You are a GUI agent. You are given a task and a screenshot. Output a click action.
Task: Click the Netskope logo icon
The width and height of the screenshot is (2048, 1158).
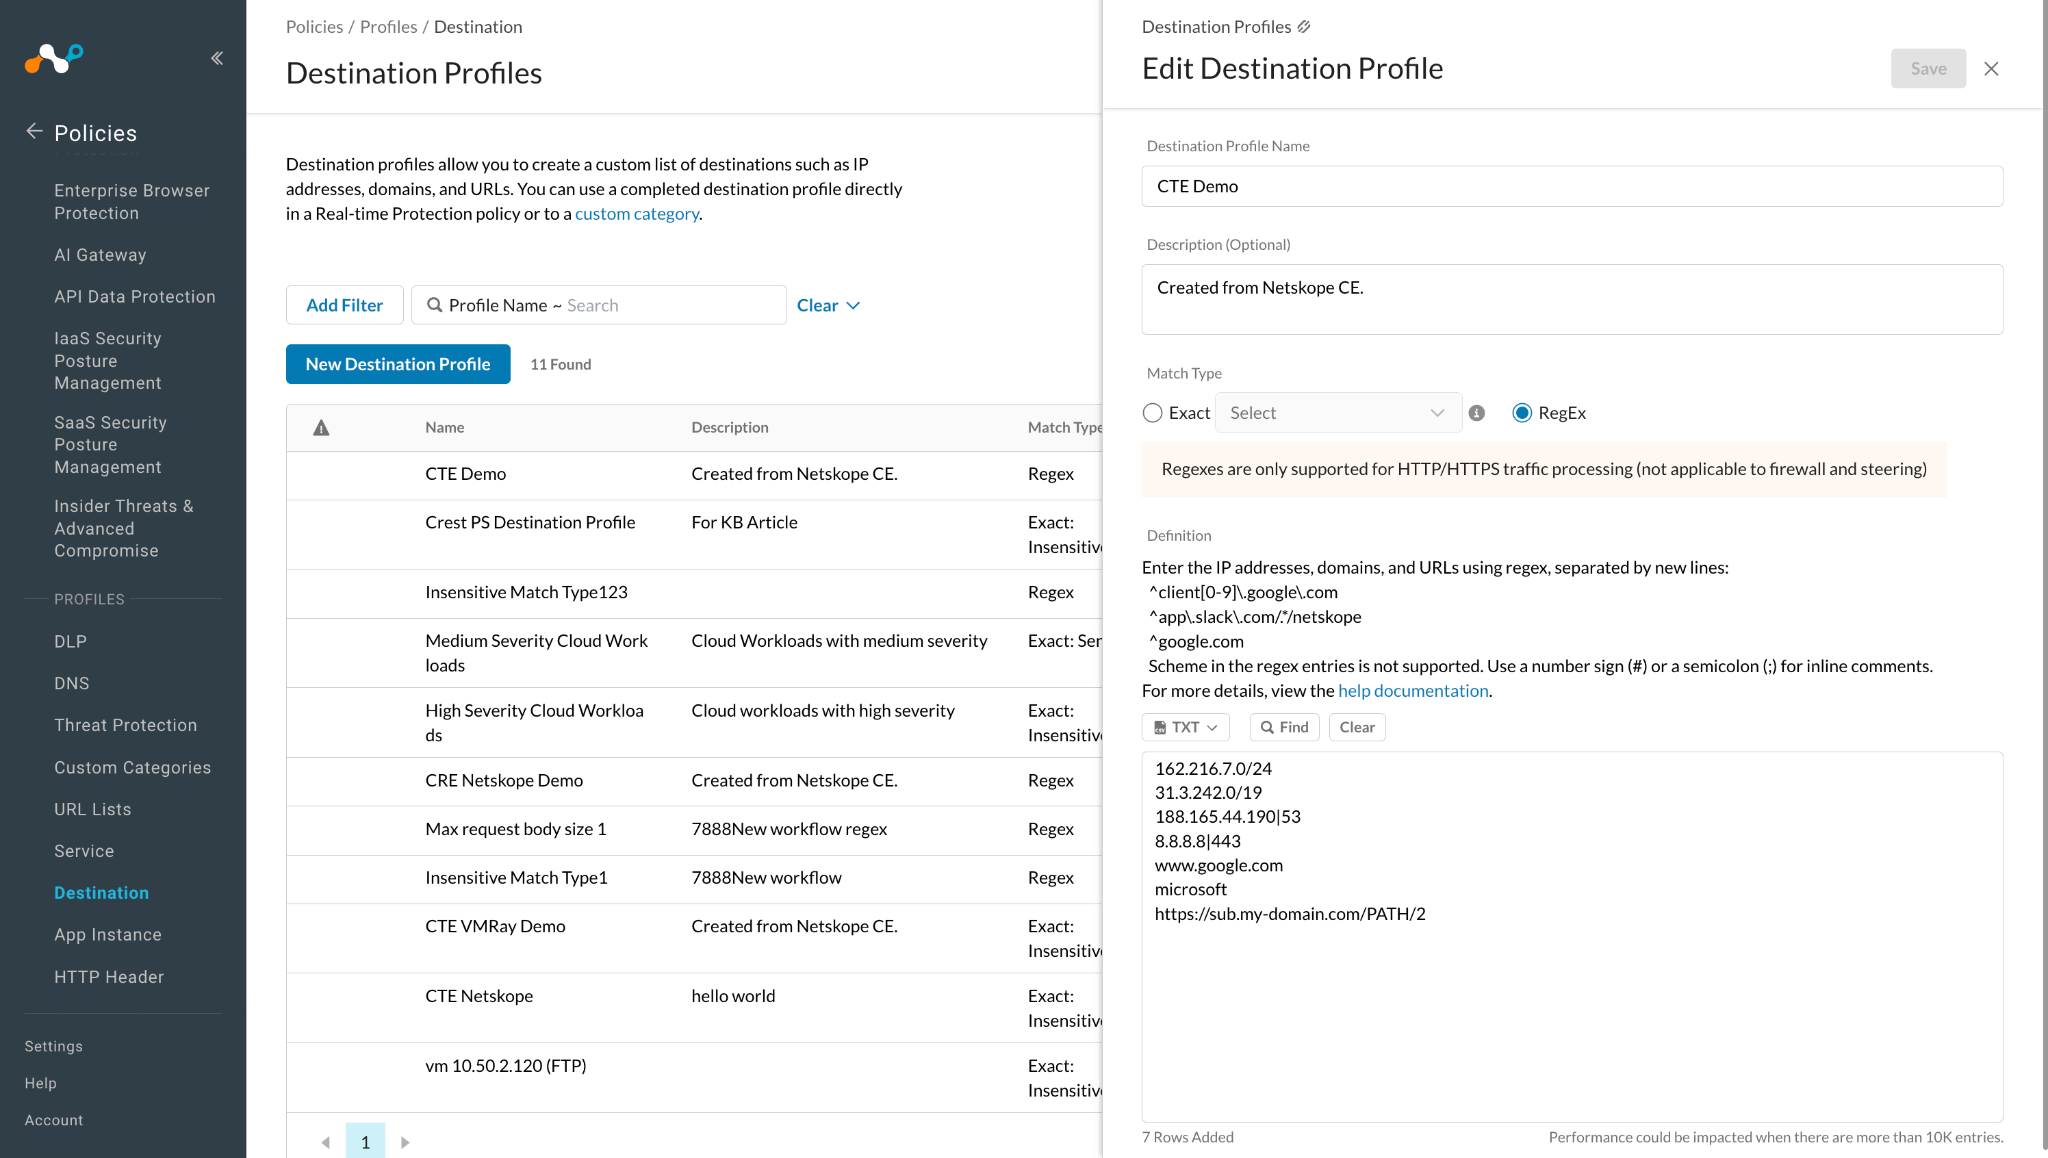[54, 58]
